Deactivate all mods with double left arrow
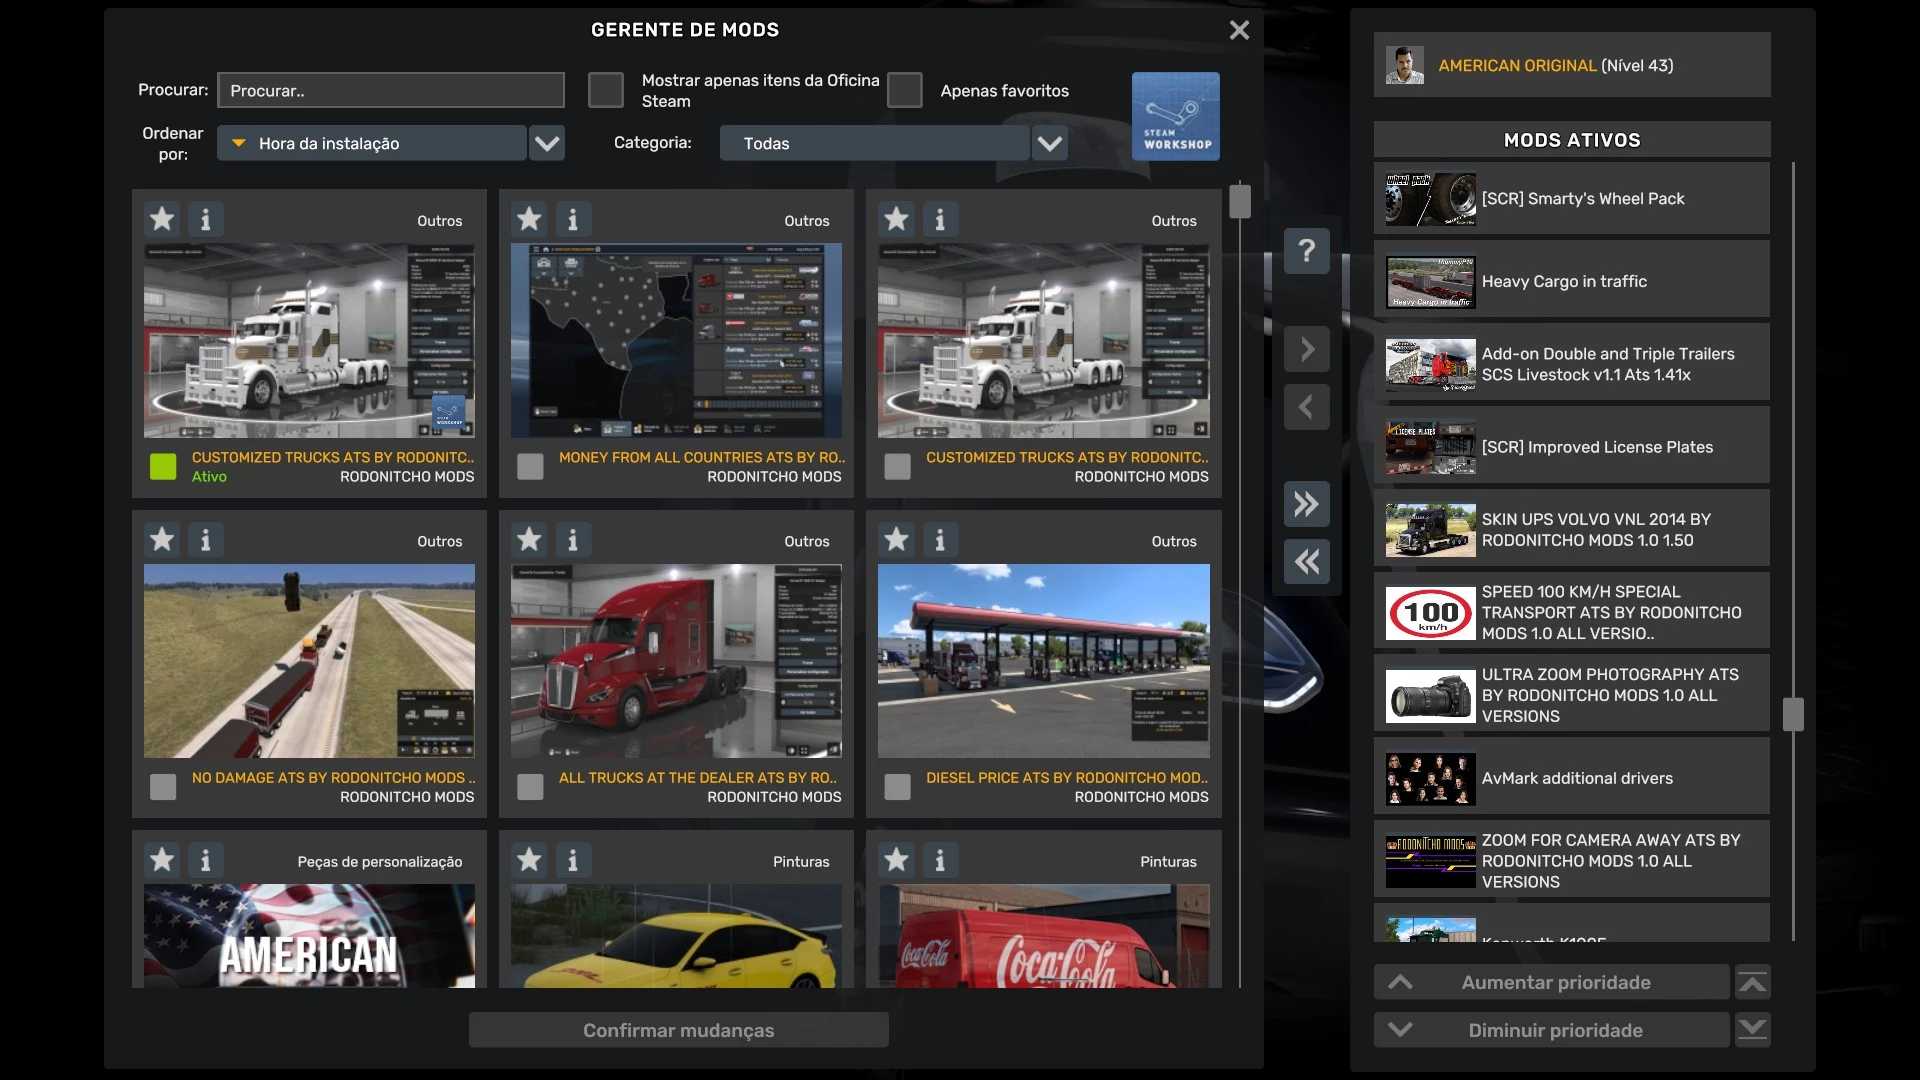1920x1080 pixels. tap(1306, 562)
